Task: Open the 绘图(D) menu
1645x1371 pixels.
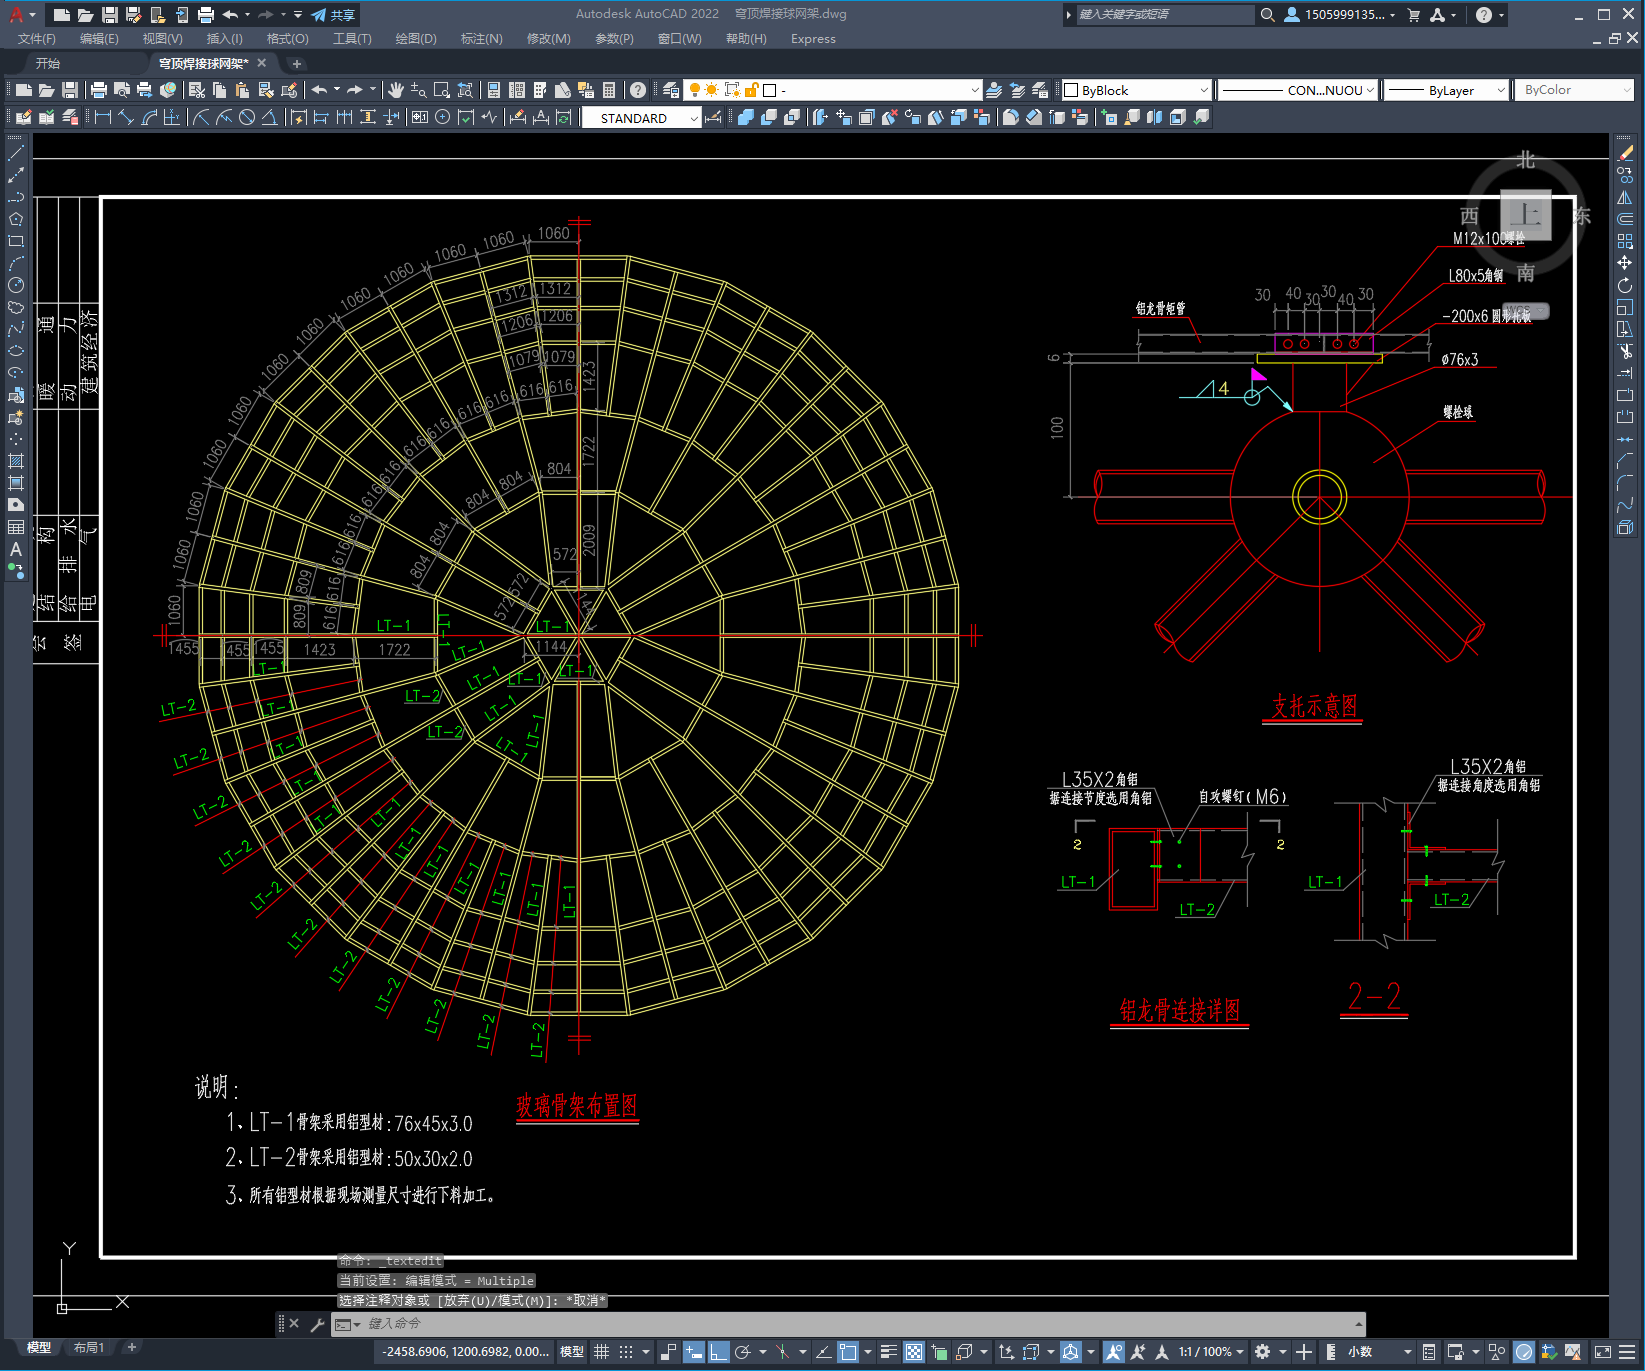Action: coord(416,39)
